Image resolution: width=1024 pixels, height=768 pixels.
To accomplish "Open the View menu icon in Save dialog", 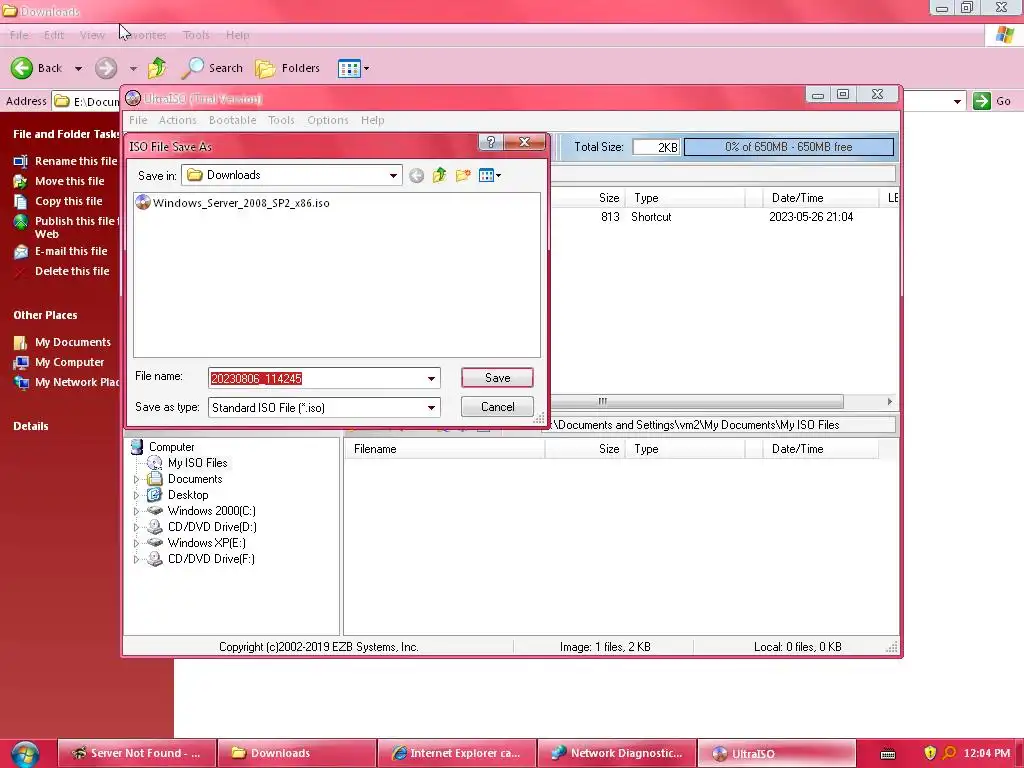I will [x=490, y=175].
